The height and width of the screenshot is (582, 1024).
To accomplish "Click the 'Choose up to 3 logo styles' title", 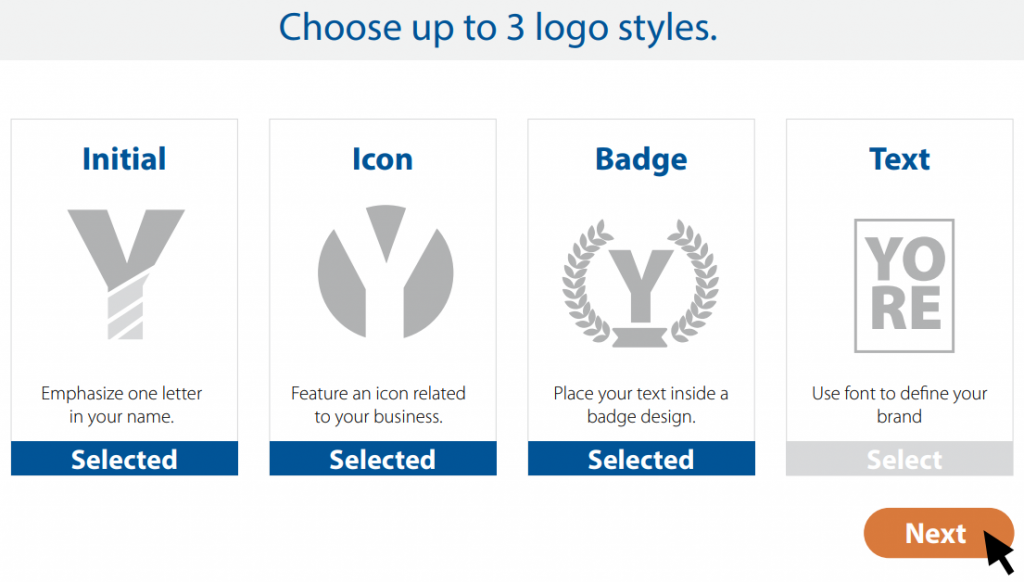I will 499,27.
